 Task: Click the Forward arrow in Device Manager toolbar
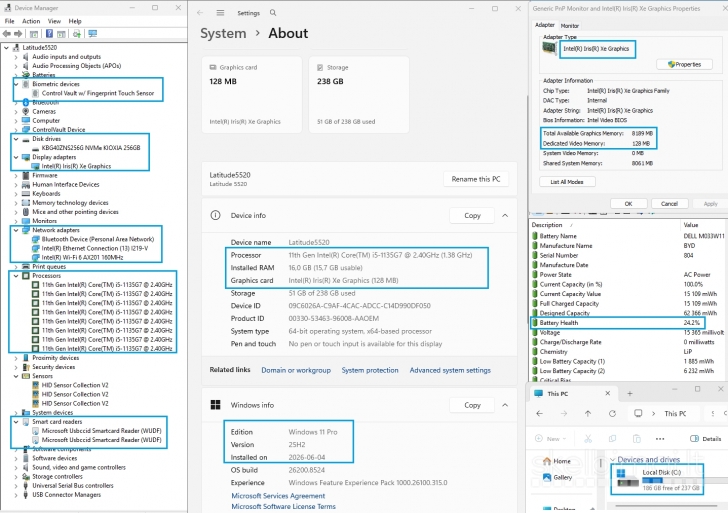coord(18,33)
